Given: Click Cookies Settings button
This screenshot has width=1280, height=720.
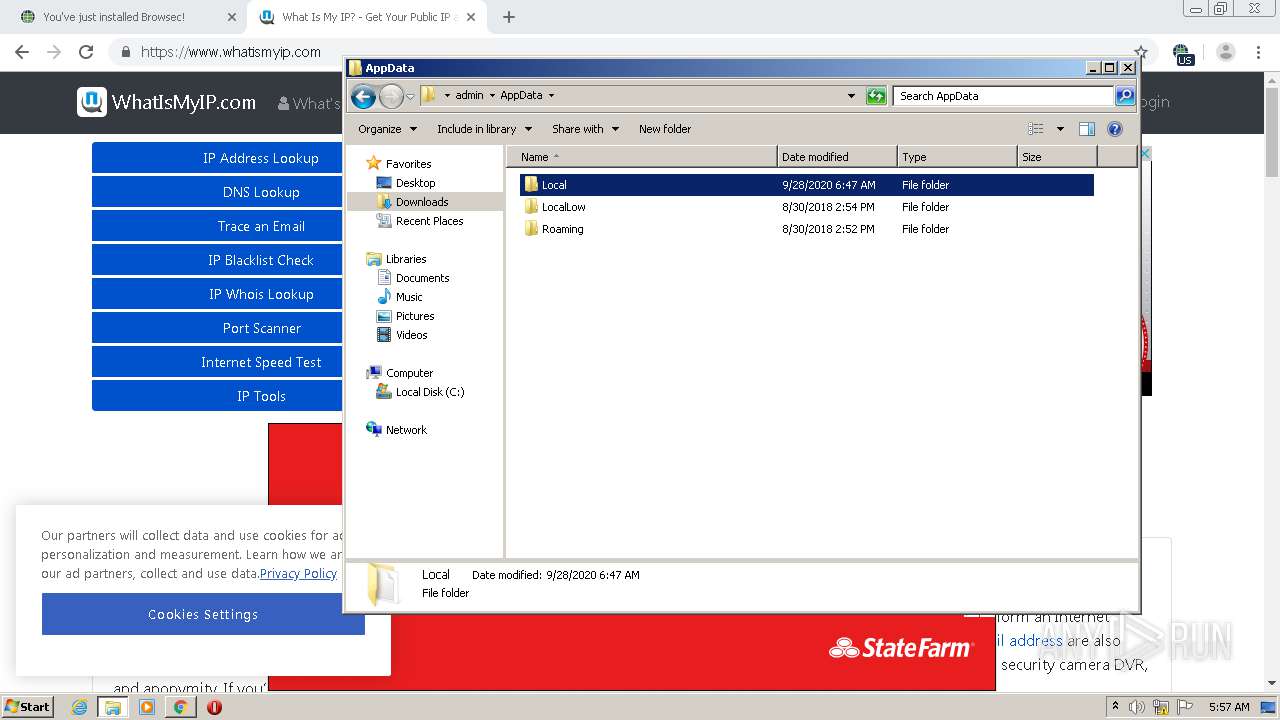Looking at the screenshot, I should (x=203, y=614).
